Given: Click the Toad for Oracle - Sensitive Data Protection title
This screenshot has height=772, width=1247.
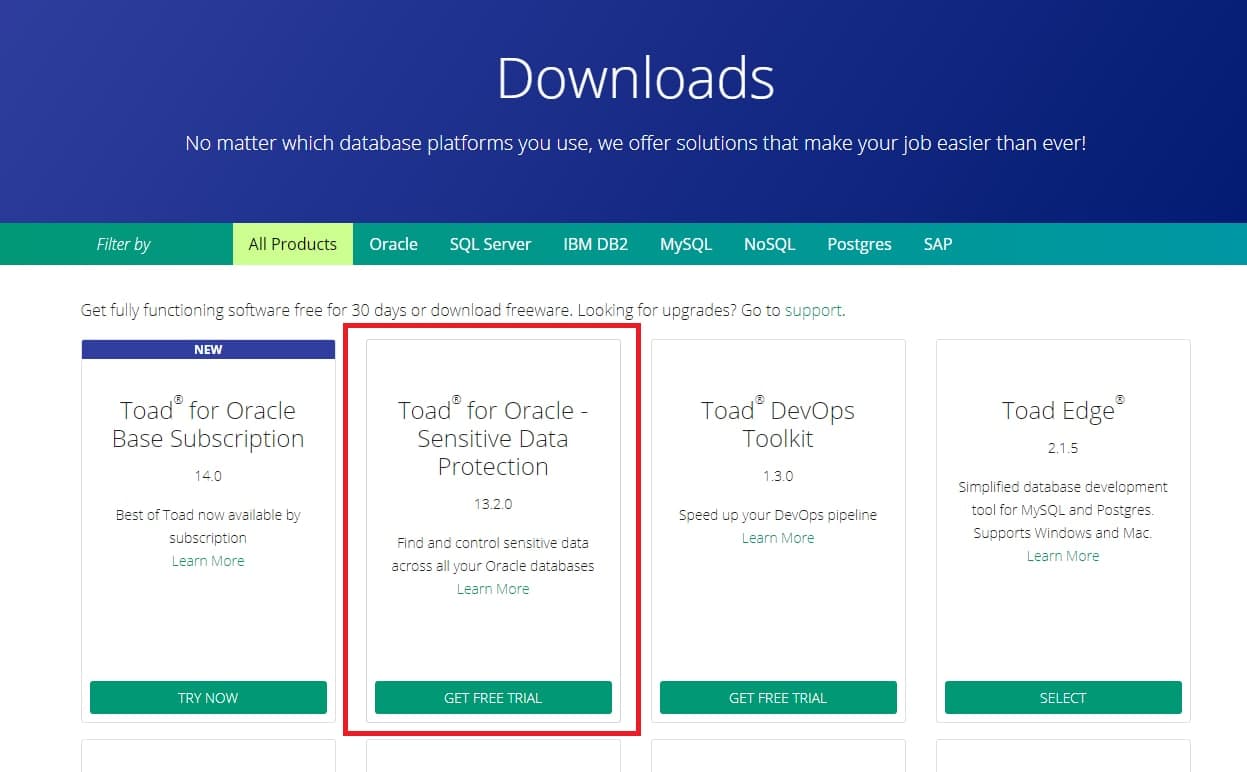Looking at the screenshot, I should pos(493,438).
